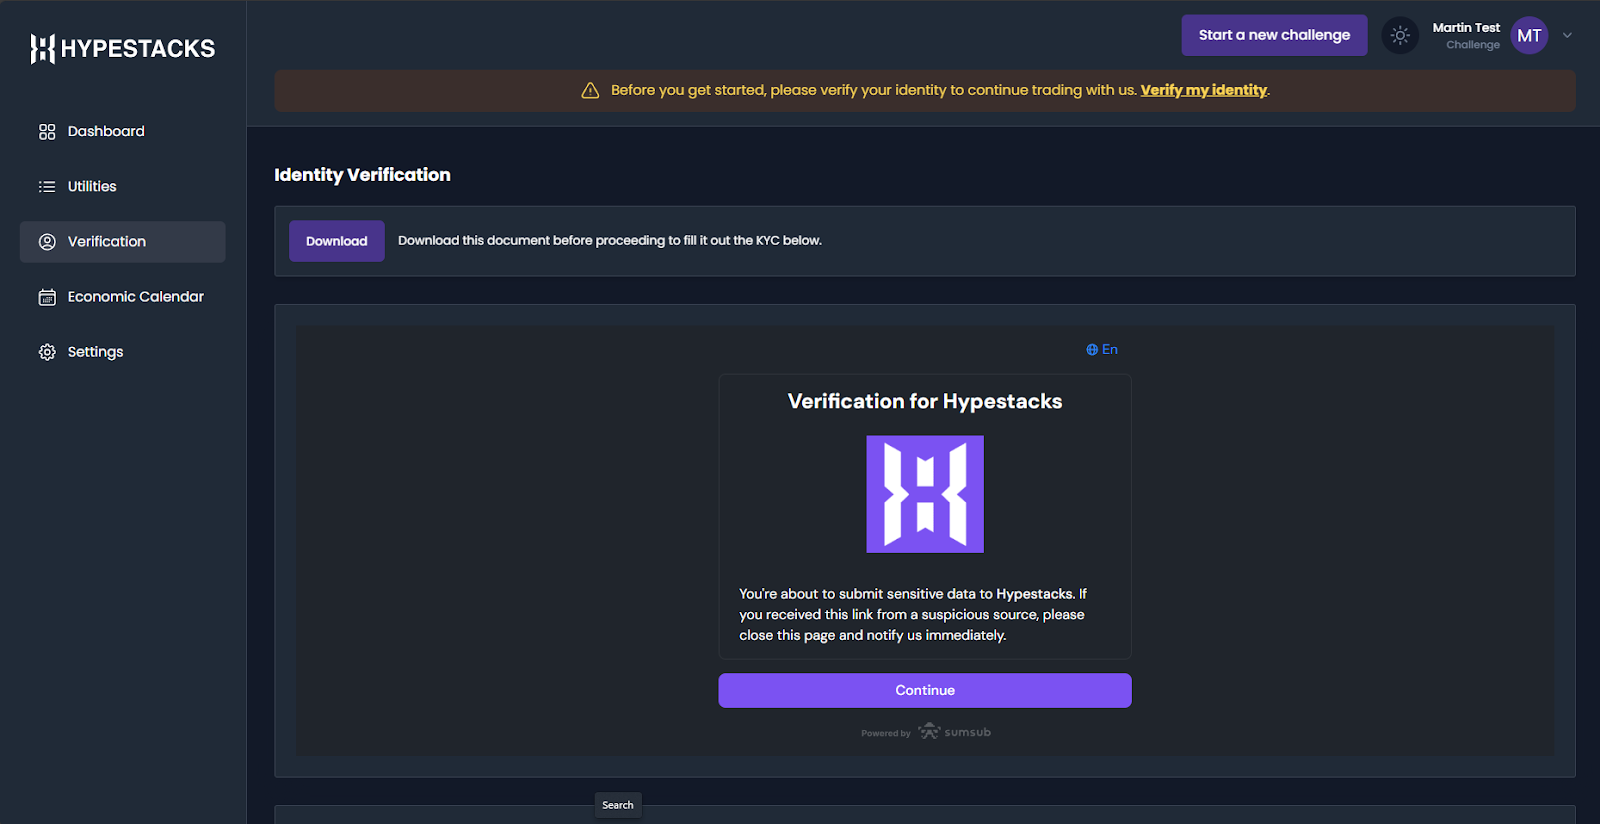Click the Verification user icon
1600x824 pixels.
pos(47,242)
